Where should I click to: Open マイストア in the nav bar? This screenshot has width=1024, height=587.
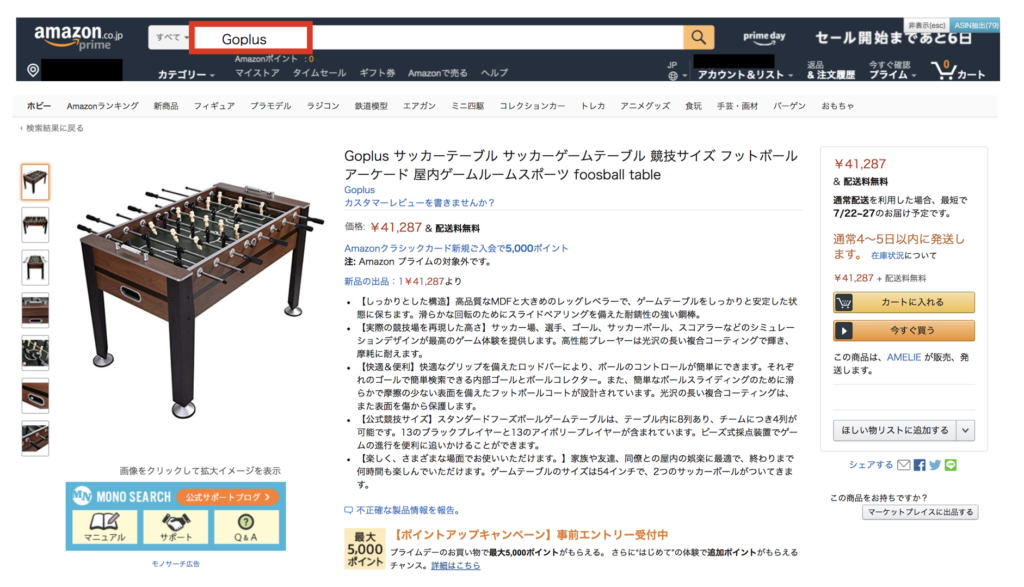pyautogui.click(x=257, y=73)
